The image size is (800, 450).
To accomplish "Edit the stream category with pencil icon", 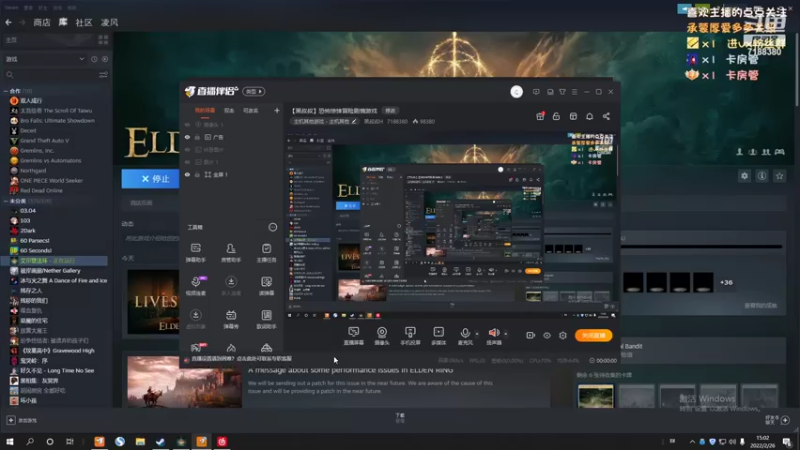I will 354,121.
